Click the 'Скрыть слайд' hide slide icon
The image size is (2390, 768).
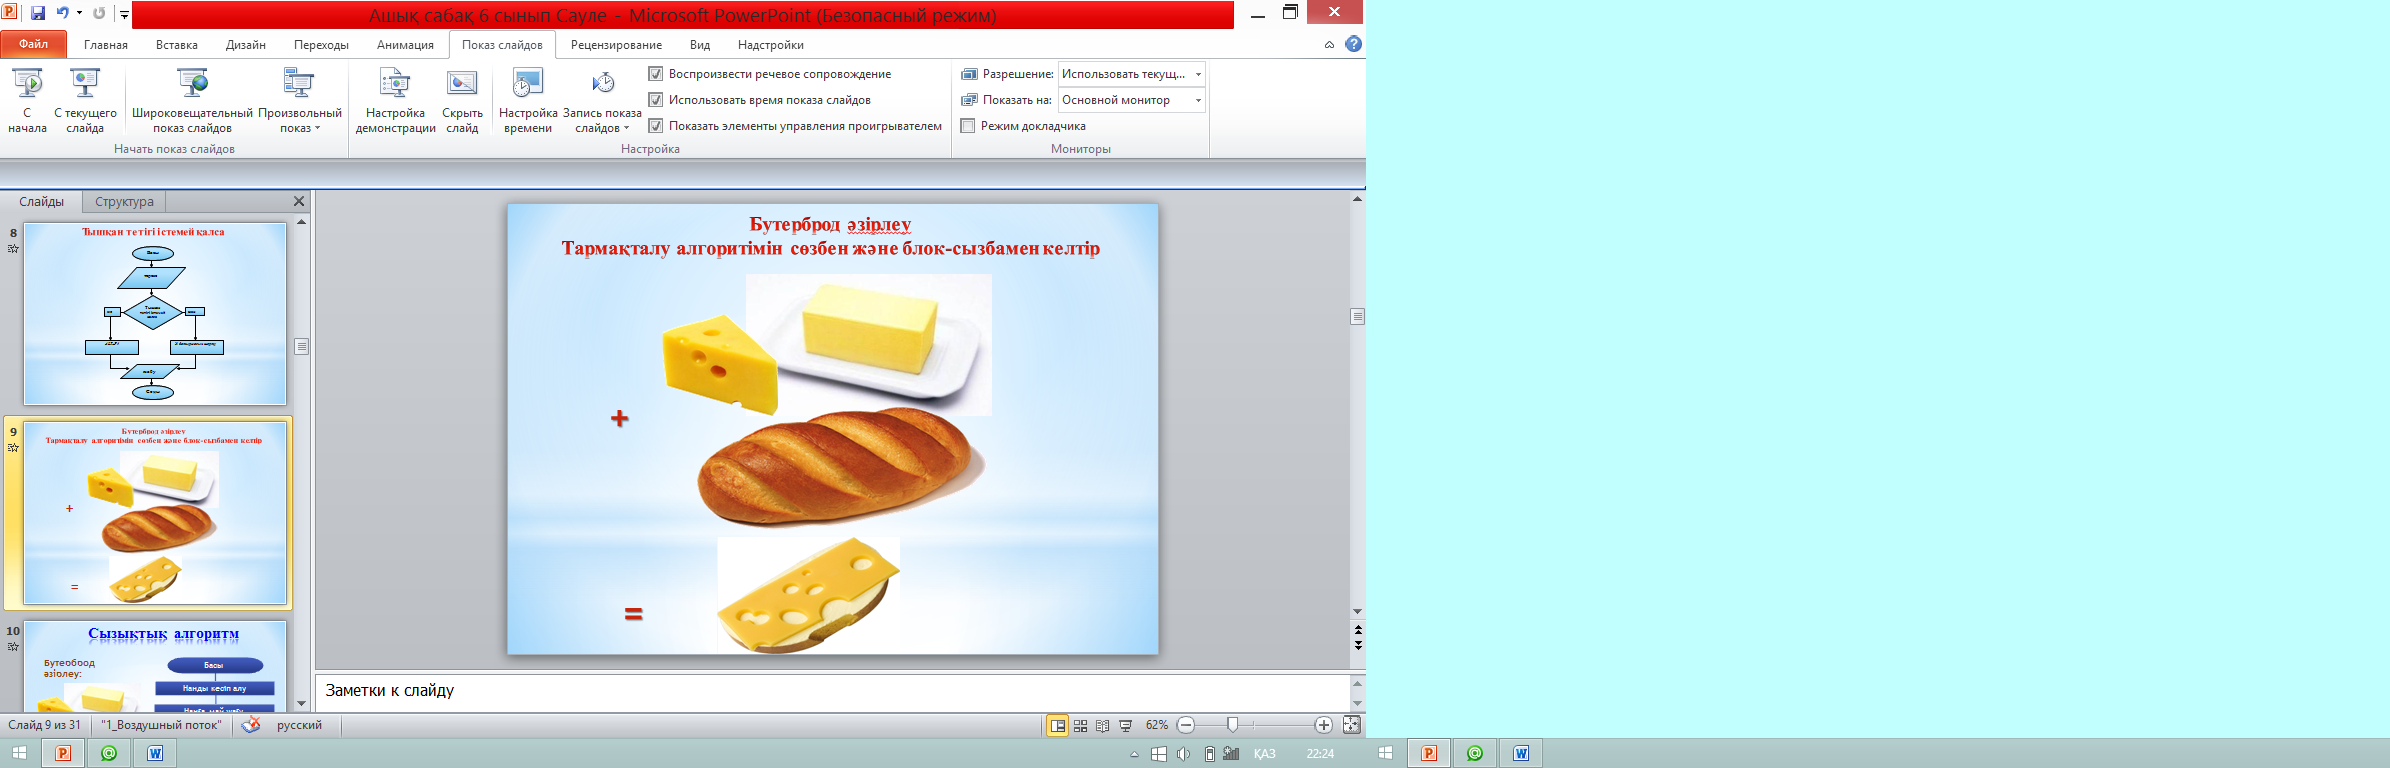point(462,83)
